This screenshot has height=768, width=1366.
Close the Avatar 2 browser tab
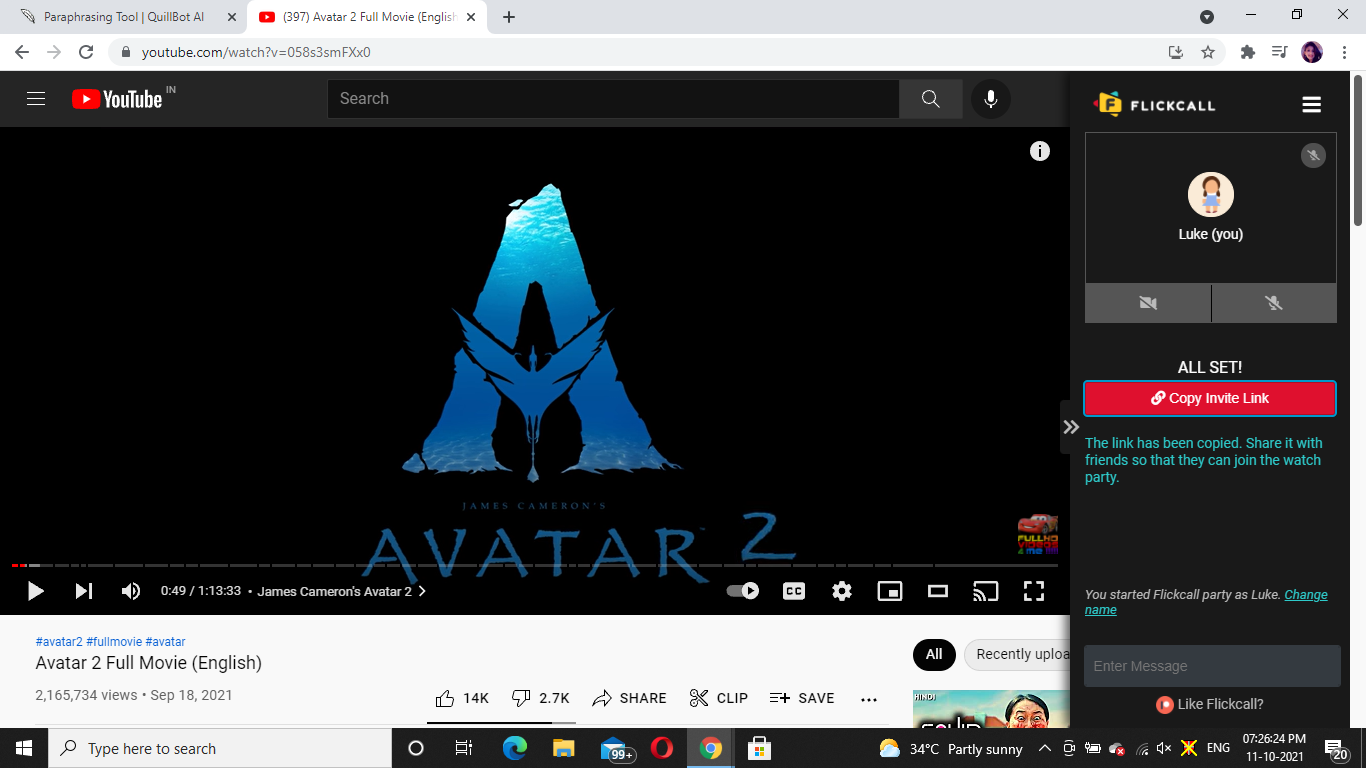(471, 17)
